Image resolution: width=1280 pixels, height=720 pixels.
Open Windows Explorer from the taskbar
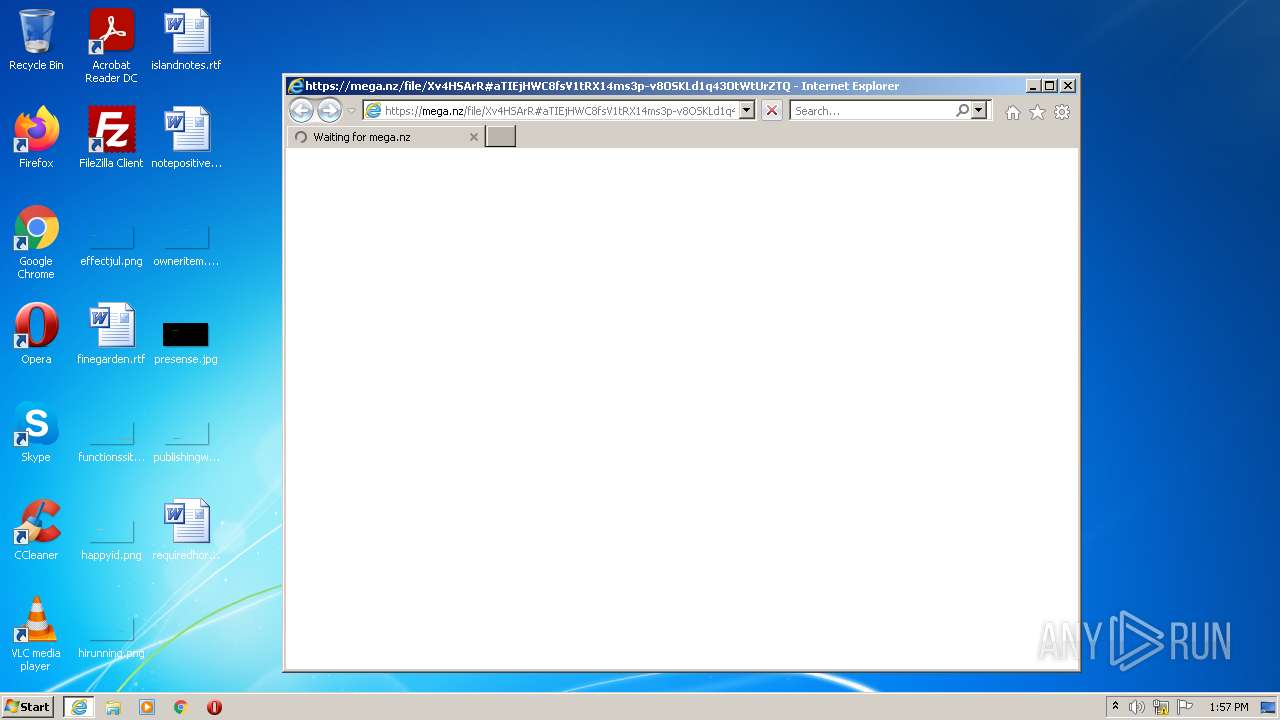tap(113, 707)
